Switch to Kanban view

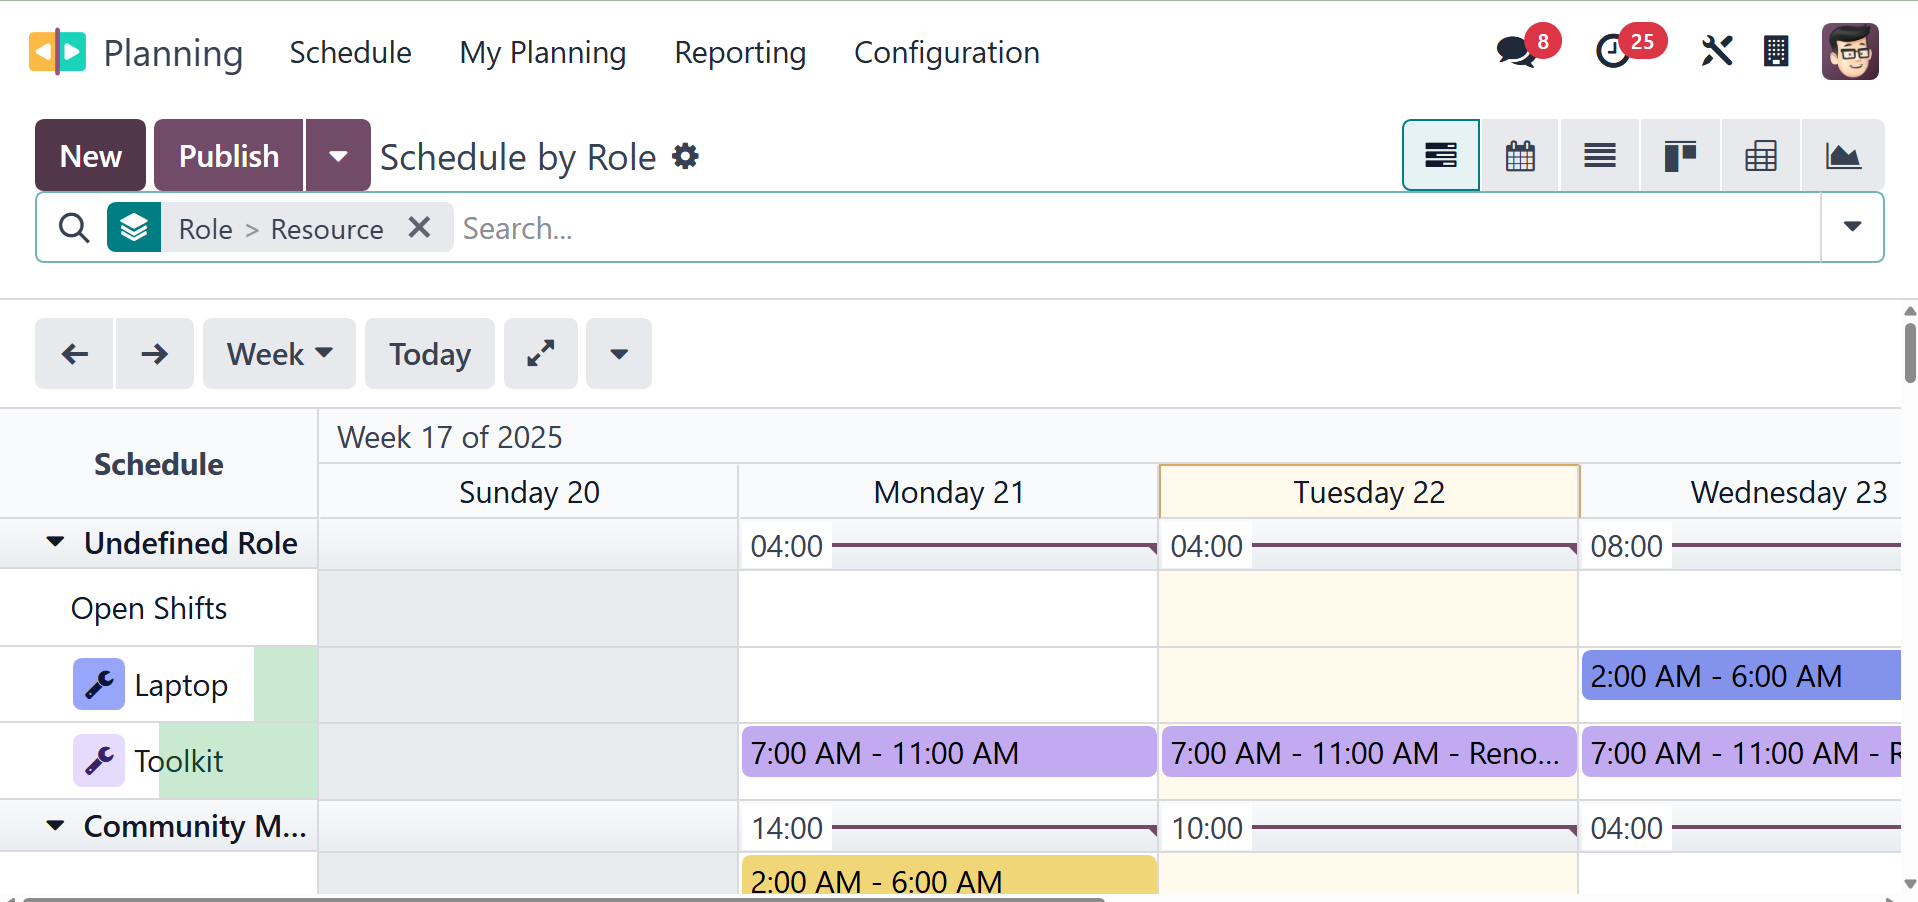click(1680, 156)
